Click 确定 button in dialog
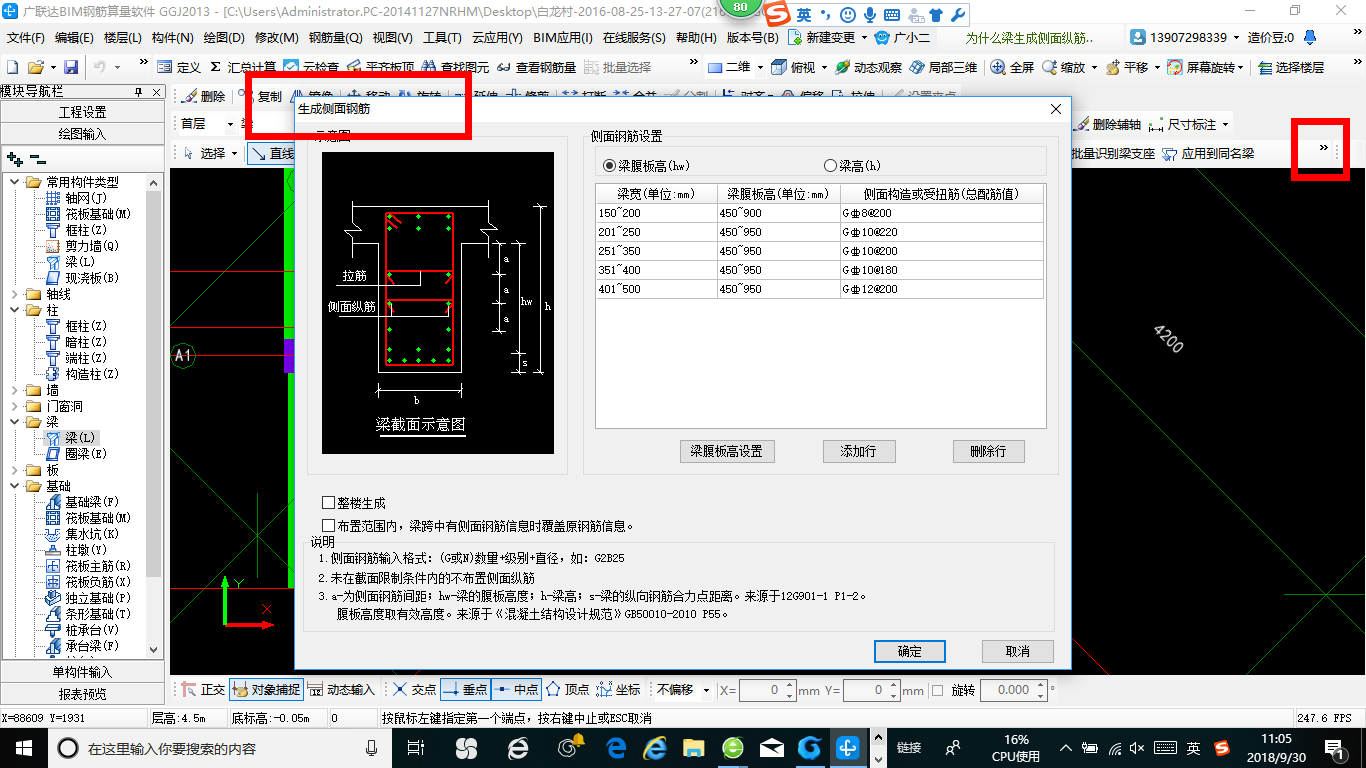This screenshot has height=768, width=1366. pos(910,651)
